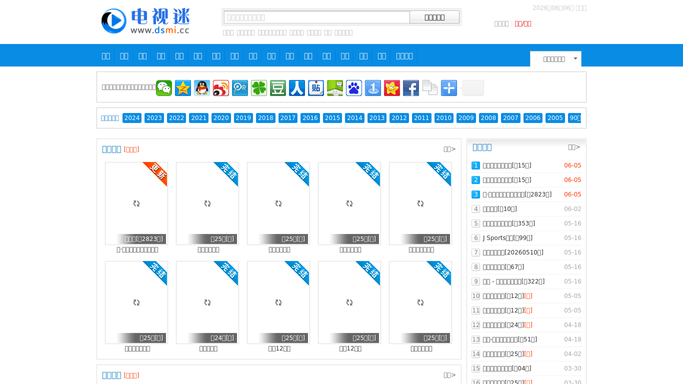Share to Sina Weibo icon
The width and height of the screenshot is (683, 384).
point(221,88)
